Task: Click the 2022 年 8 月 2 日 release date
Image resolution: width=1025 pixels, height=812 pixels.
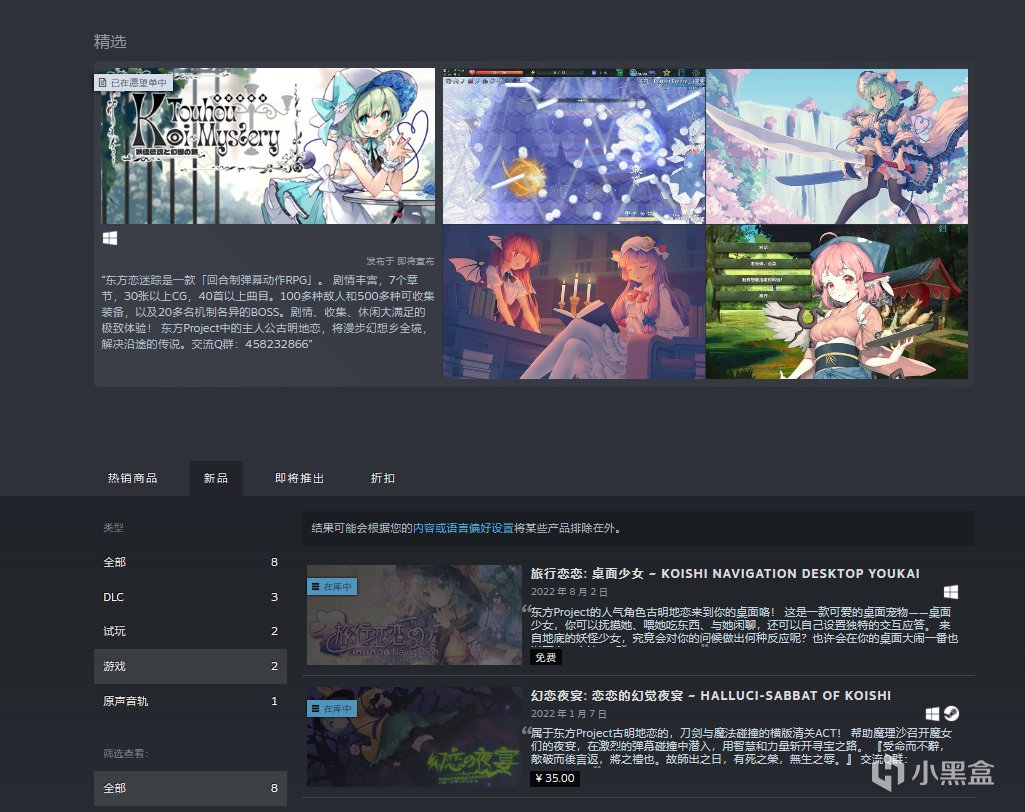Action: (x=569, y=592)
